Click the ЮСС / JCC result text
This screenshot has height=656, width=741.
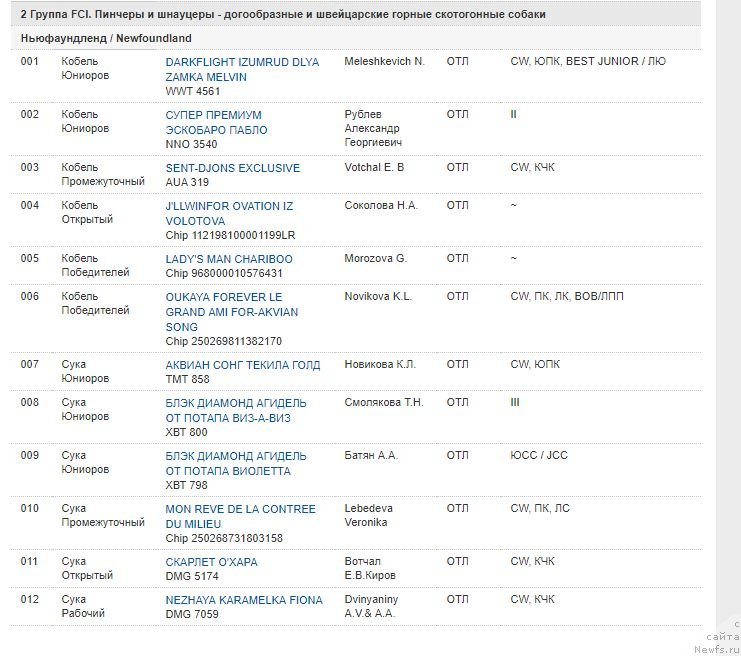[538, 456]
